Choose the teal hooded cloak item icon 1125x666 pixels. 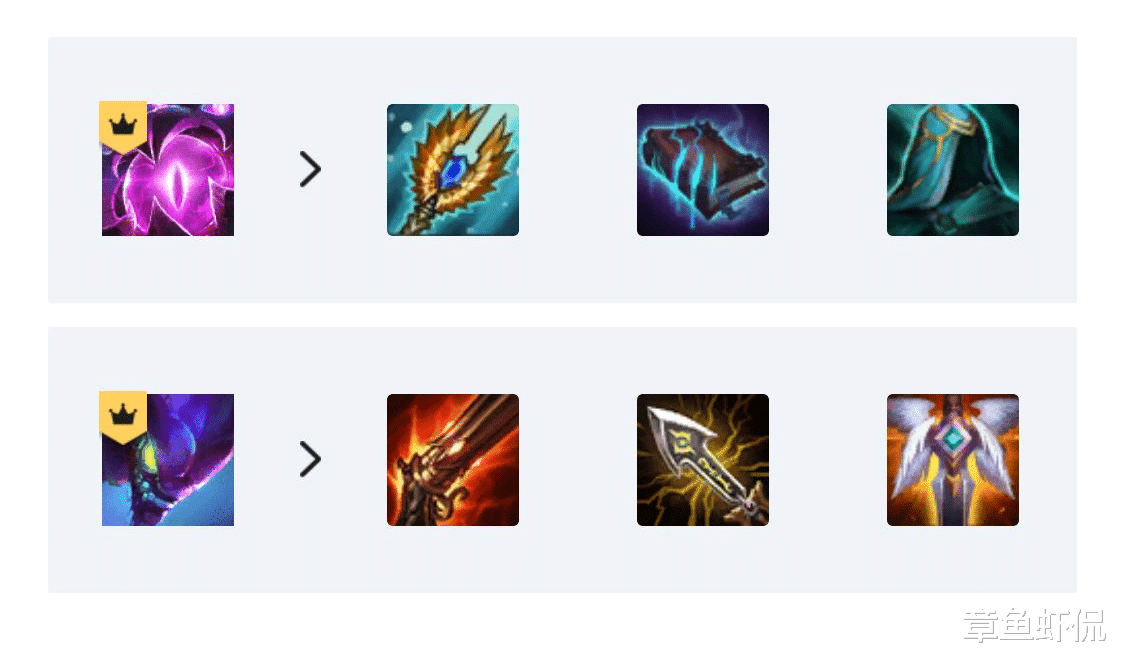click(953, 170)
